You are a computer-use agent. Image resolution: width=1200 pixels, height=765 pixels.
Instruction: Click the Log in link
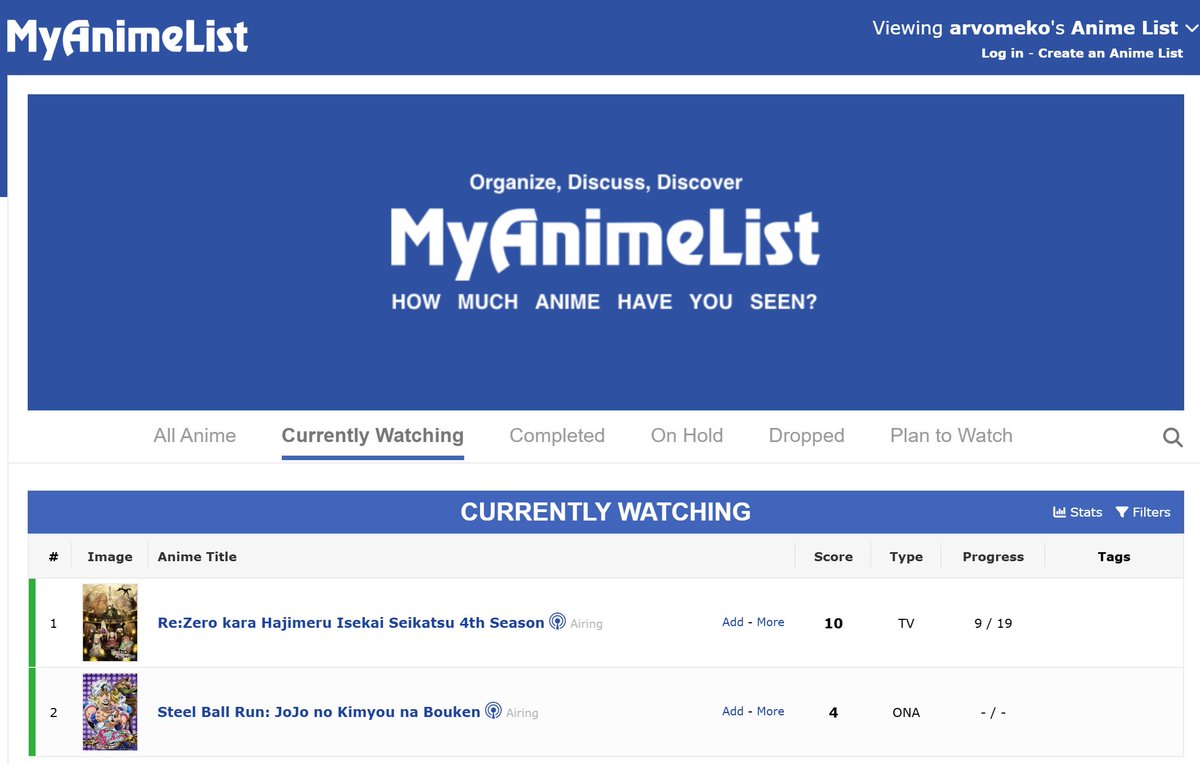click(x=1002, y=53)
